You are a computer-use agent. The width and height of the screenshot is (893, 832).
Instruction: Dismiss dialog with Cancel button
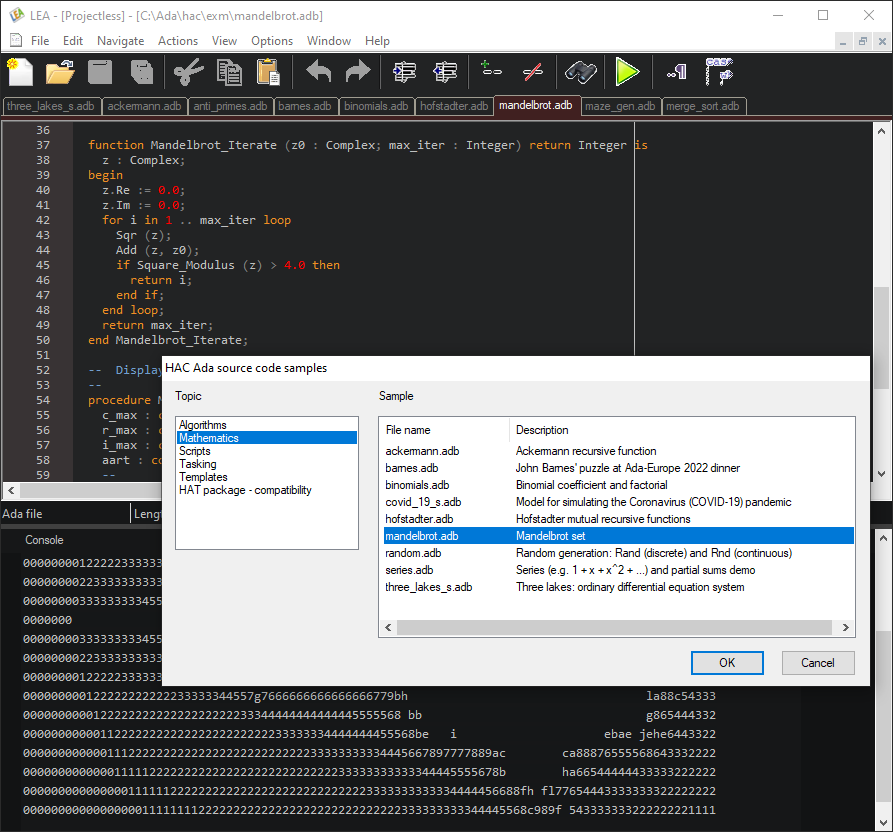pos(818,663)
